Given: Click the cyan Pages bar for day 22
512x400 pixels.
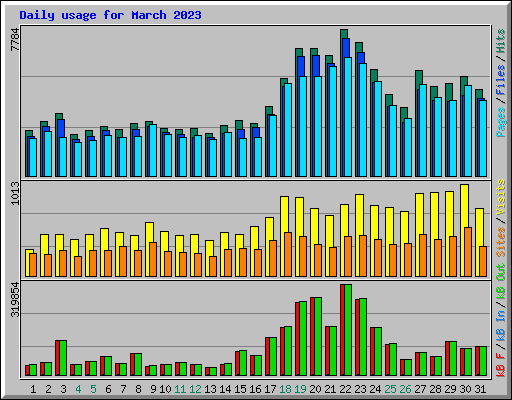Looking at the screenshot, I should click(x=348, y=117).
